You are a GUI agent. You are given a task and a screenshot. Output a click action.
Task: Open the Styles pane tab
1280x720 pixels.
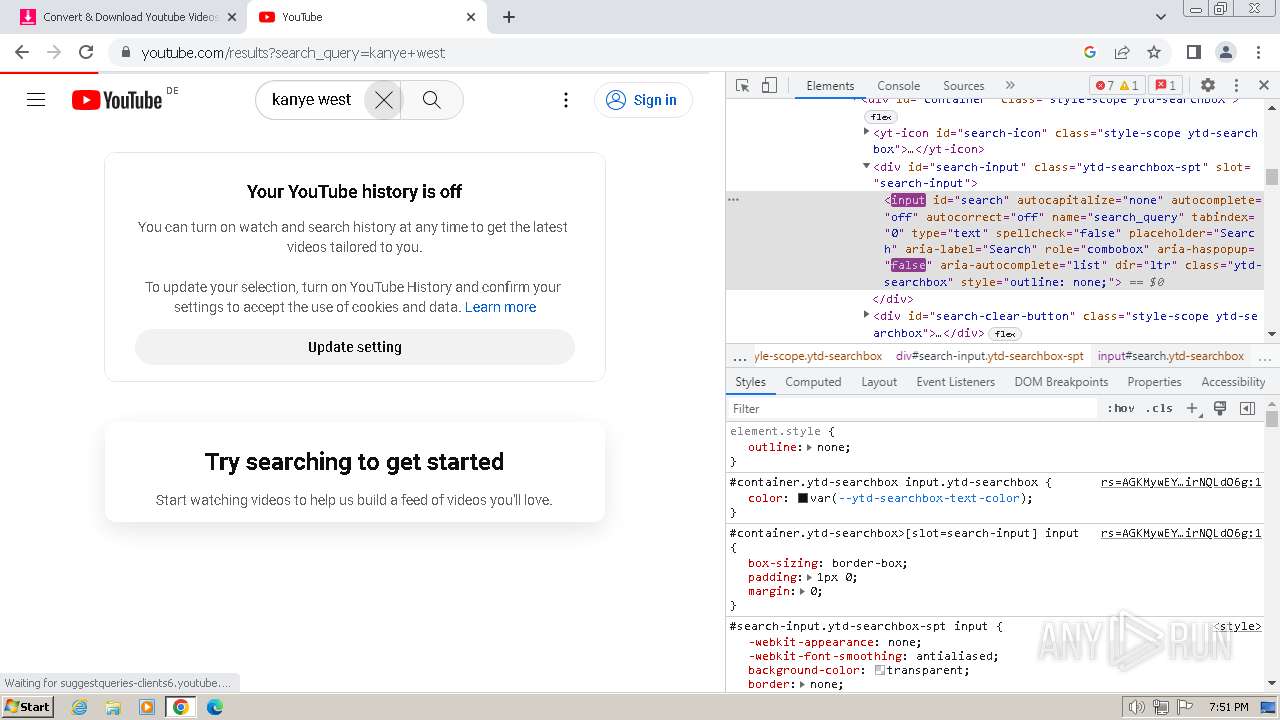pos(750,382)
